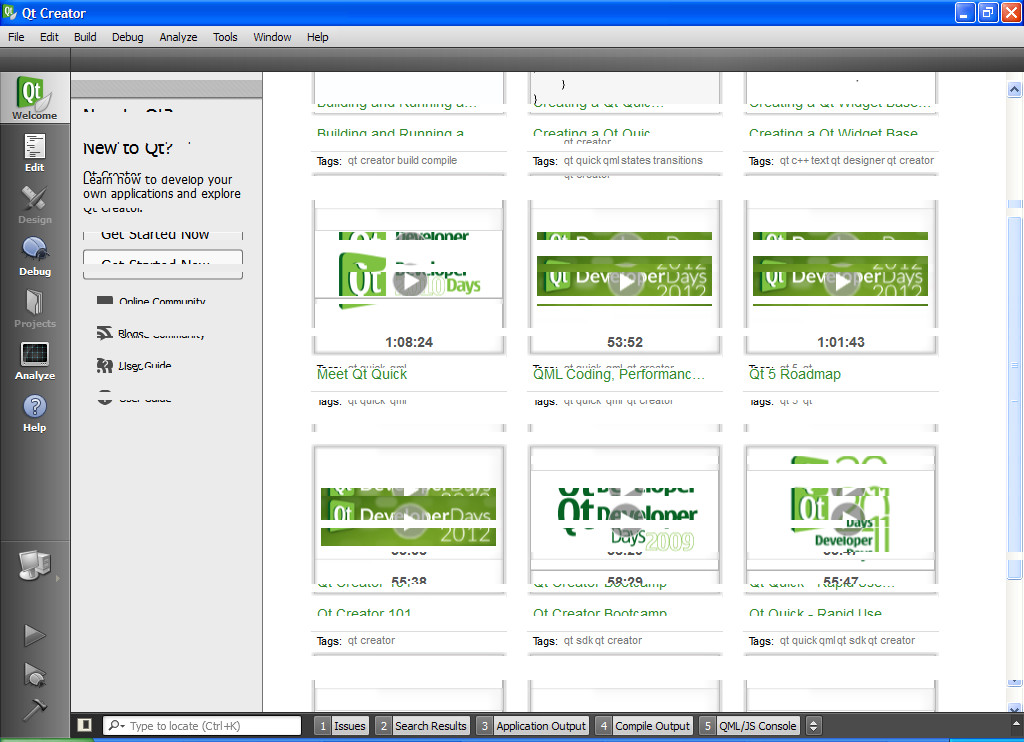Click tags qt quick qml states transitions
Image resolution: width=1024 pixels, height=742 pixels.
[633, 160]
